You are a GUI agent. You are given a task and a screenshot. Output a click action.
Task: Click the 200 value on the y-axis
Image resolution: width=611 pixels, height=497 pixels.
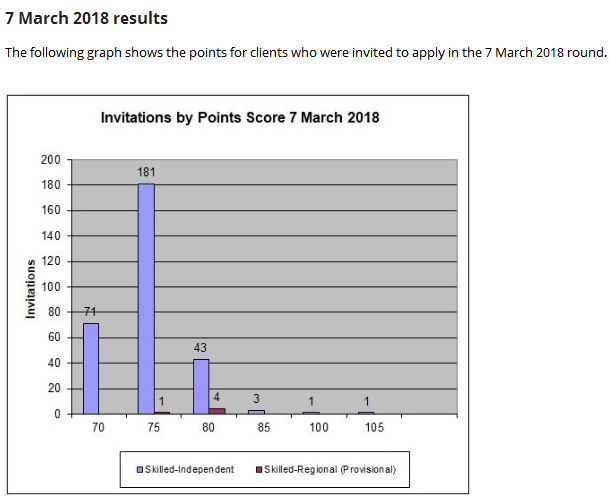(51, 160)
